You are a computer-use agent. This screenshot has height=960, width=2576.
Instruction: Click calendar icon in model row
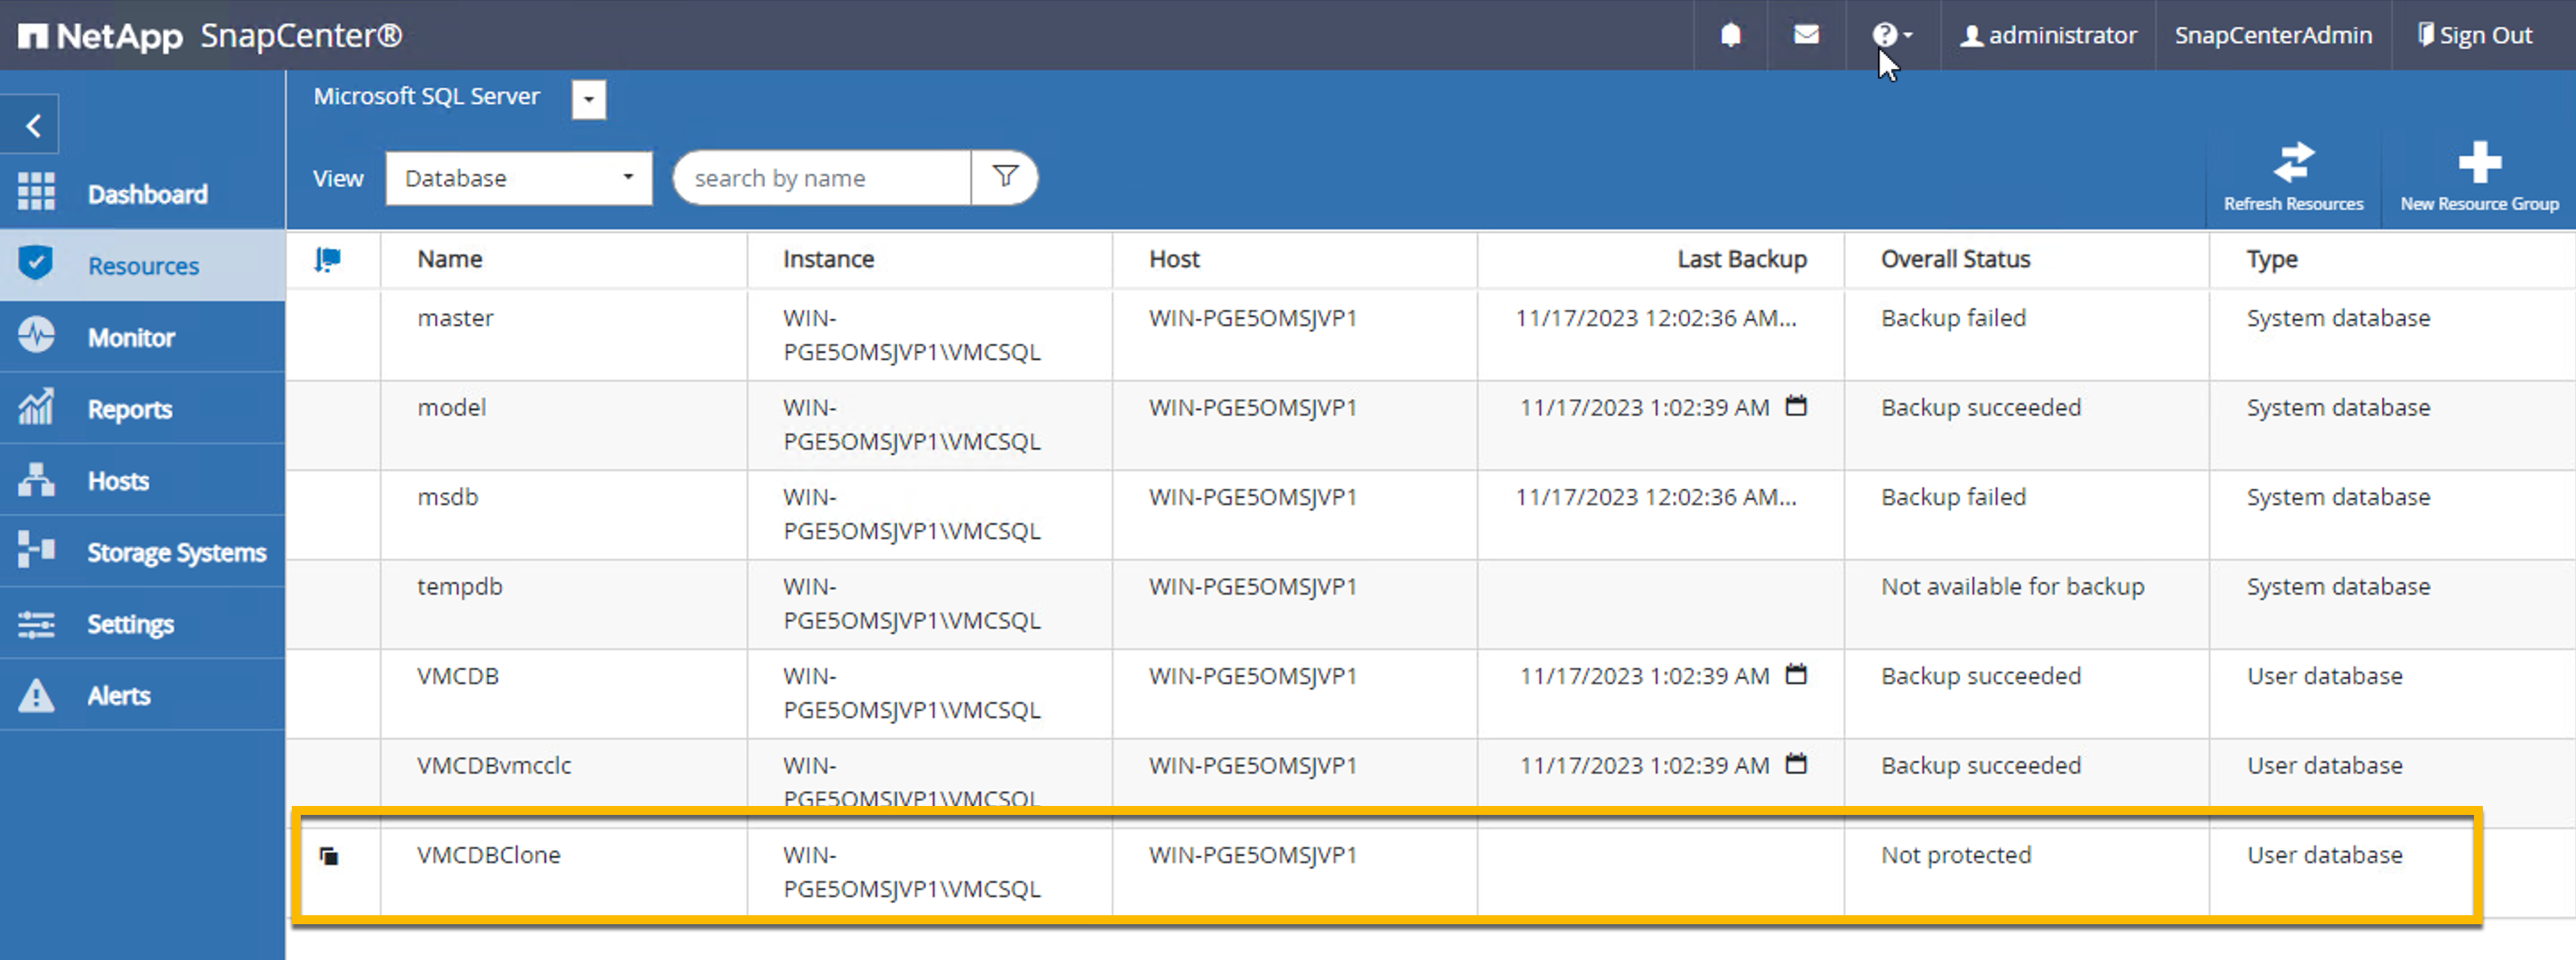pos(1796,406)
